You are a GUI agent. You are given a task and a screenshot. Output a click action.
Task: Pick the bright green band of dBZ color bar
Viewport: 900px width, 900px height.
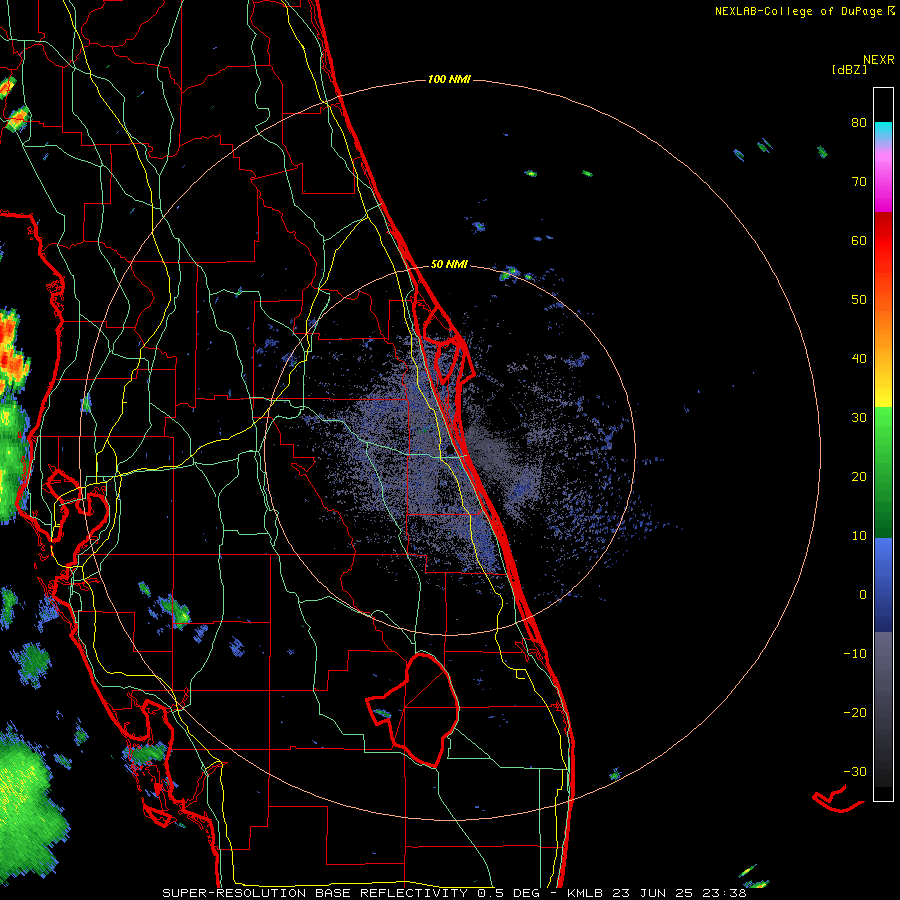[x=883, y=430]
